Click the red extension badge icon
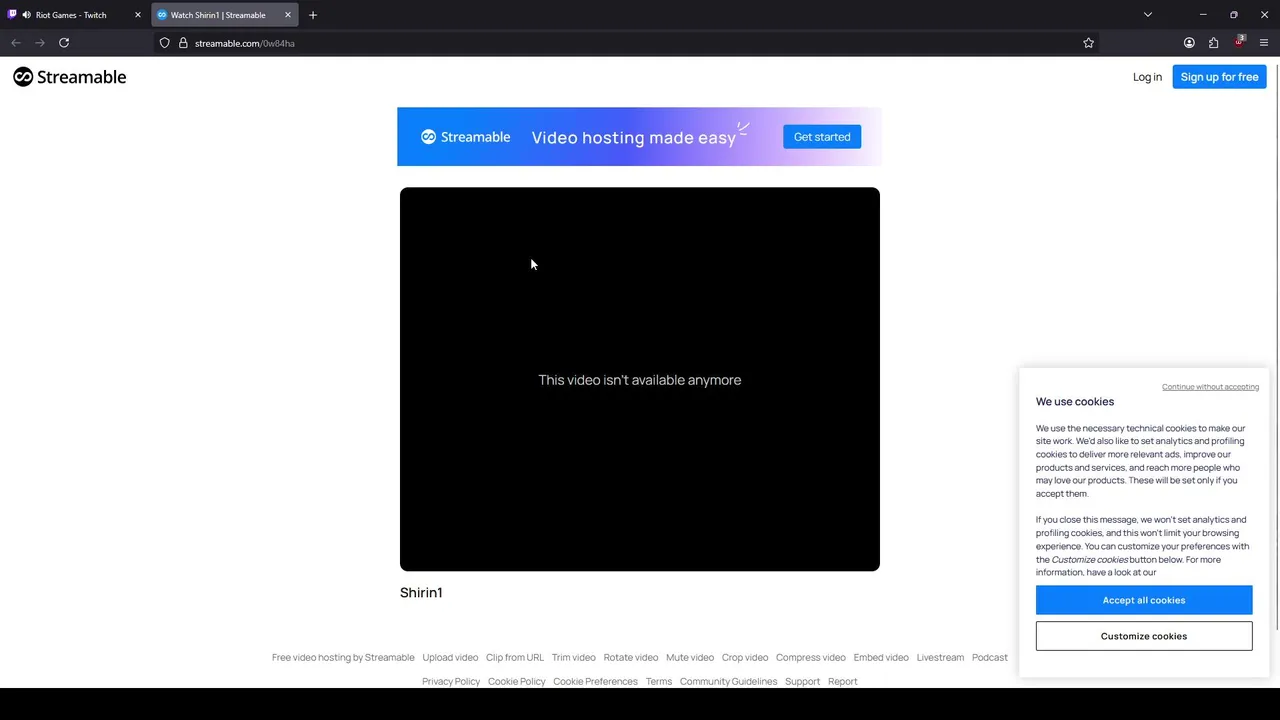Viewport: 1280px width, 720px height. pyautogui.click(x=1239, y=42)
